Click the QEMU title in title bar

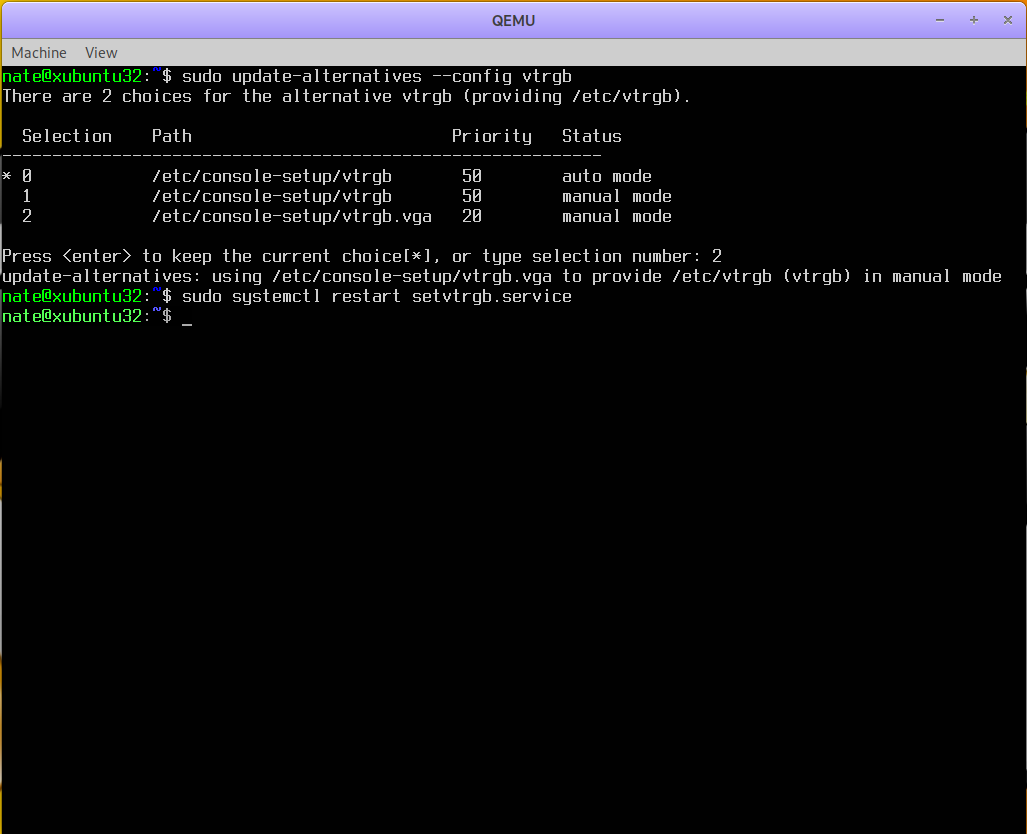coord(513,20)
